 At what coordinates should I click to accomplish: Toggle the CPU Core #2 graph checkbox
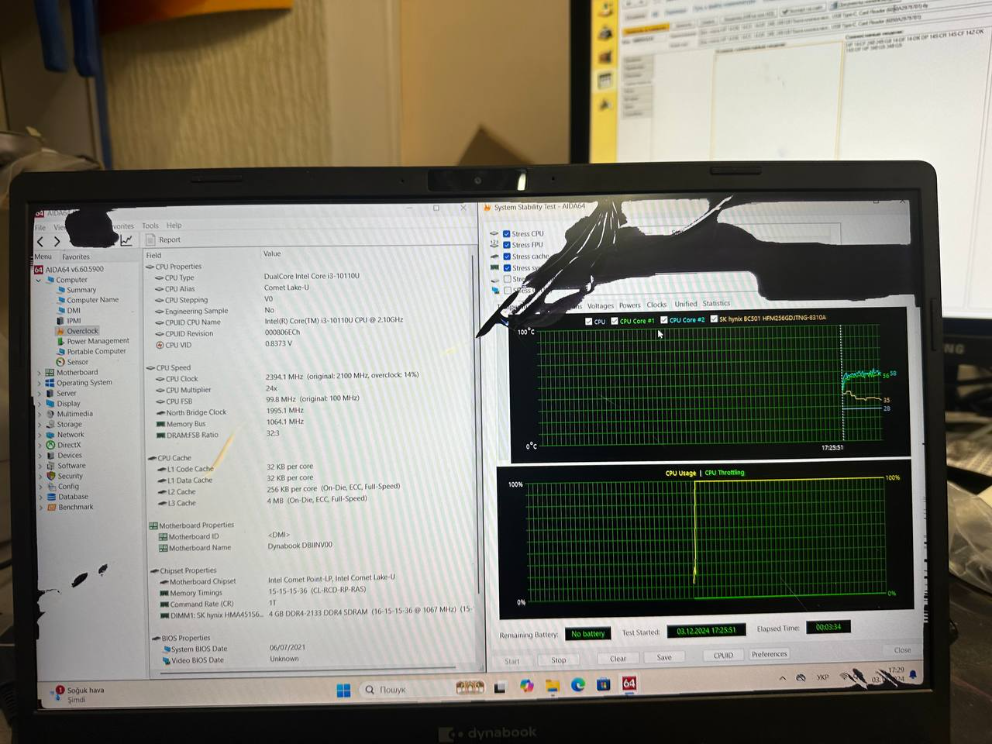(x=664, y=320)
